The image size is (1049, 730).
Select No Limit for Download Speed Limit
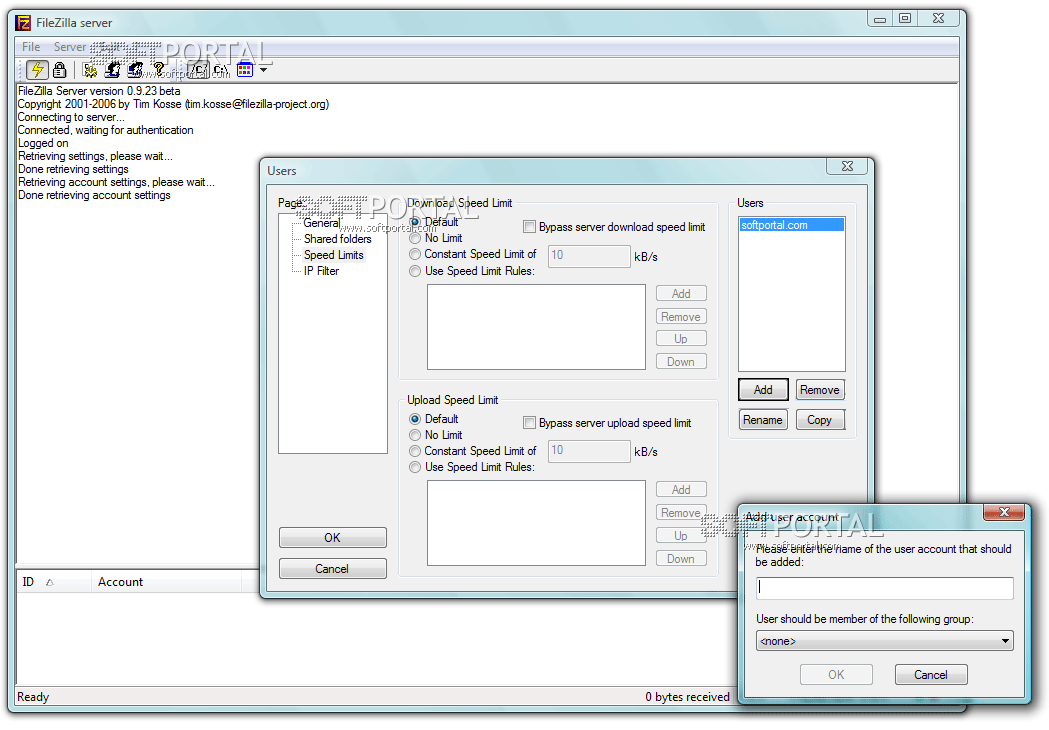tap(415, 238)
